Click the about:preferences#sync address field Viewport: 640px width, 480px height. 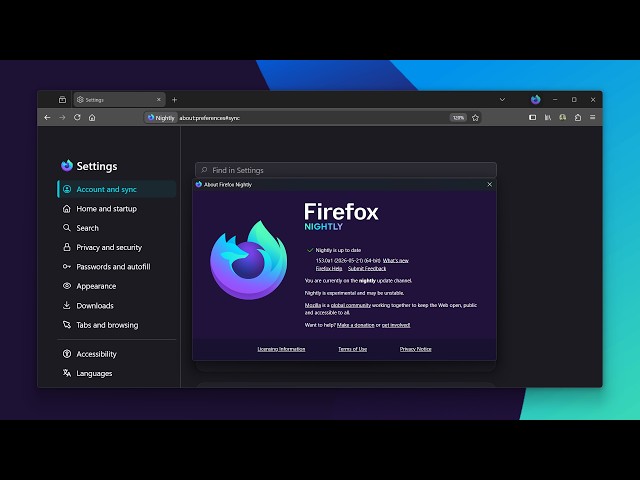pos(313,118)
